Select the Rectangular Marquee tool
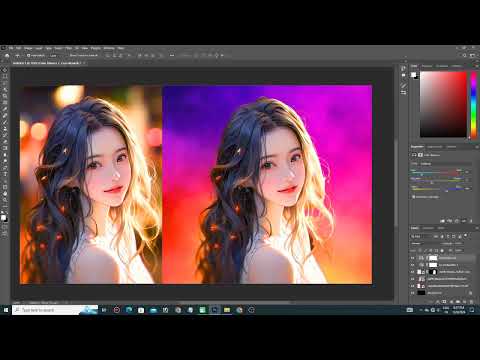The width and height of the screenshot is (480, 360). 4,76
